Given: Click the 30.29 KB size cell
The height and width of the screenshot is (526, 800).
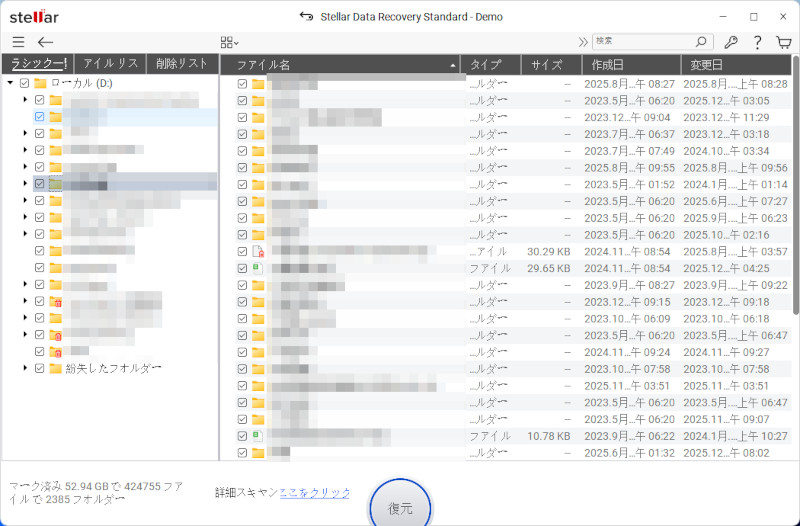Looking at the screenshot, I should [548, 252].
